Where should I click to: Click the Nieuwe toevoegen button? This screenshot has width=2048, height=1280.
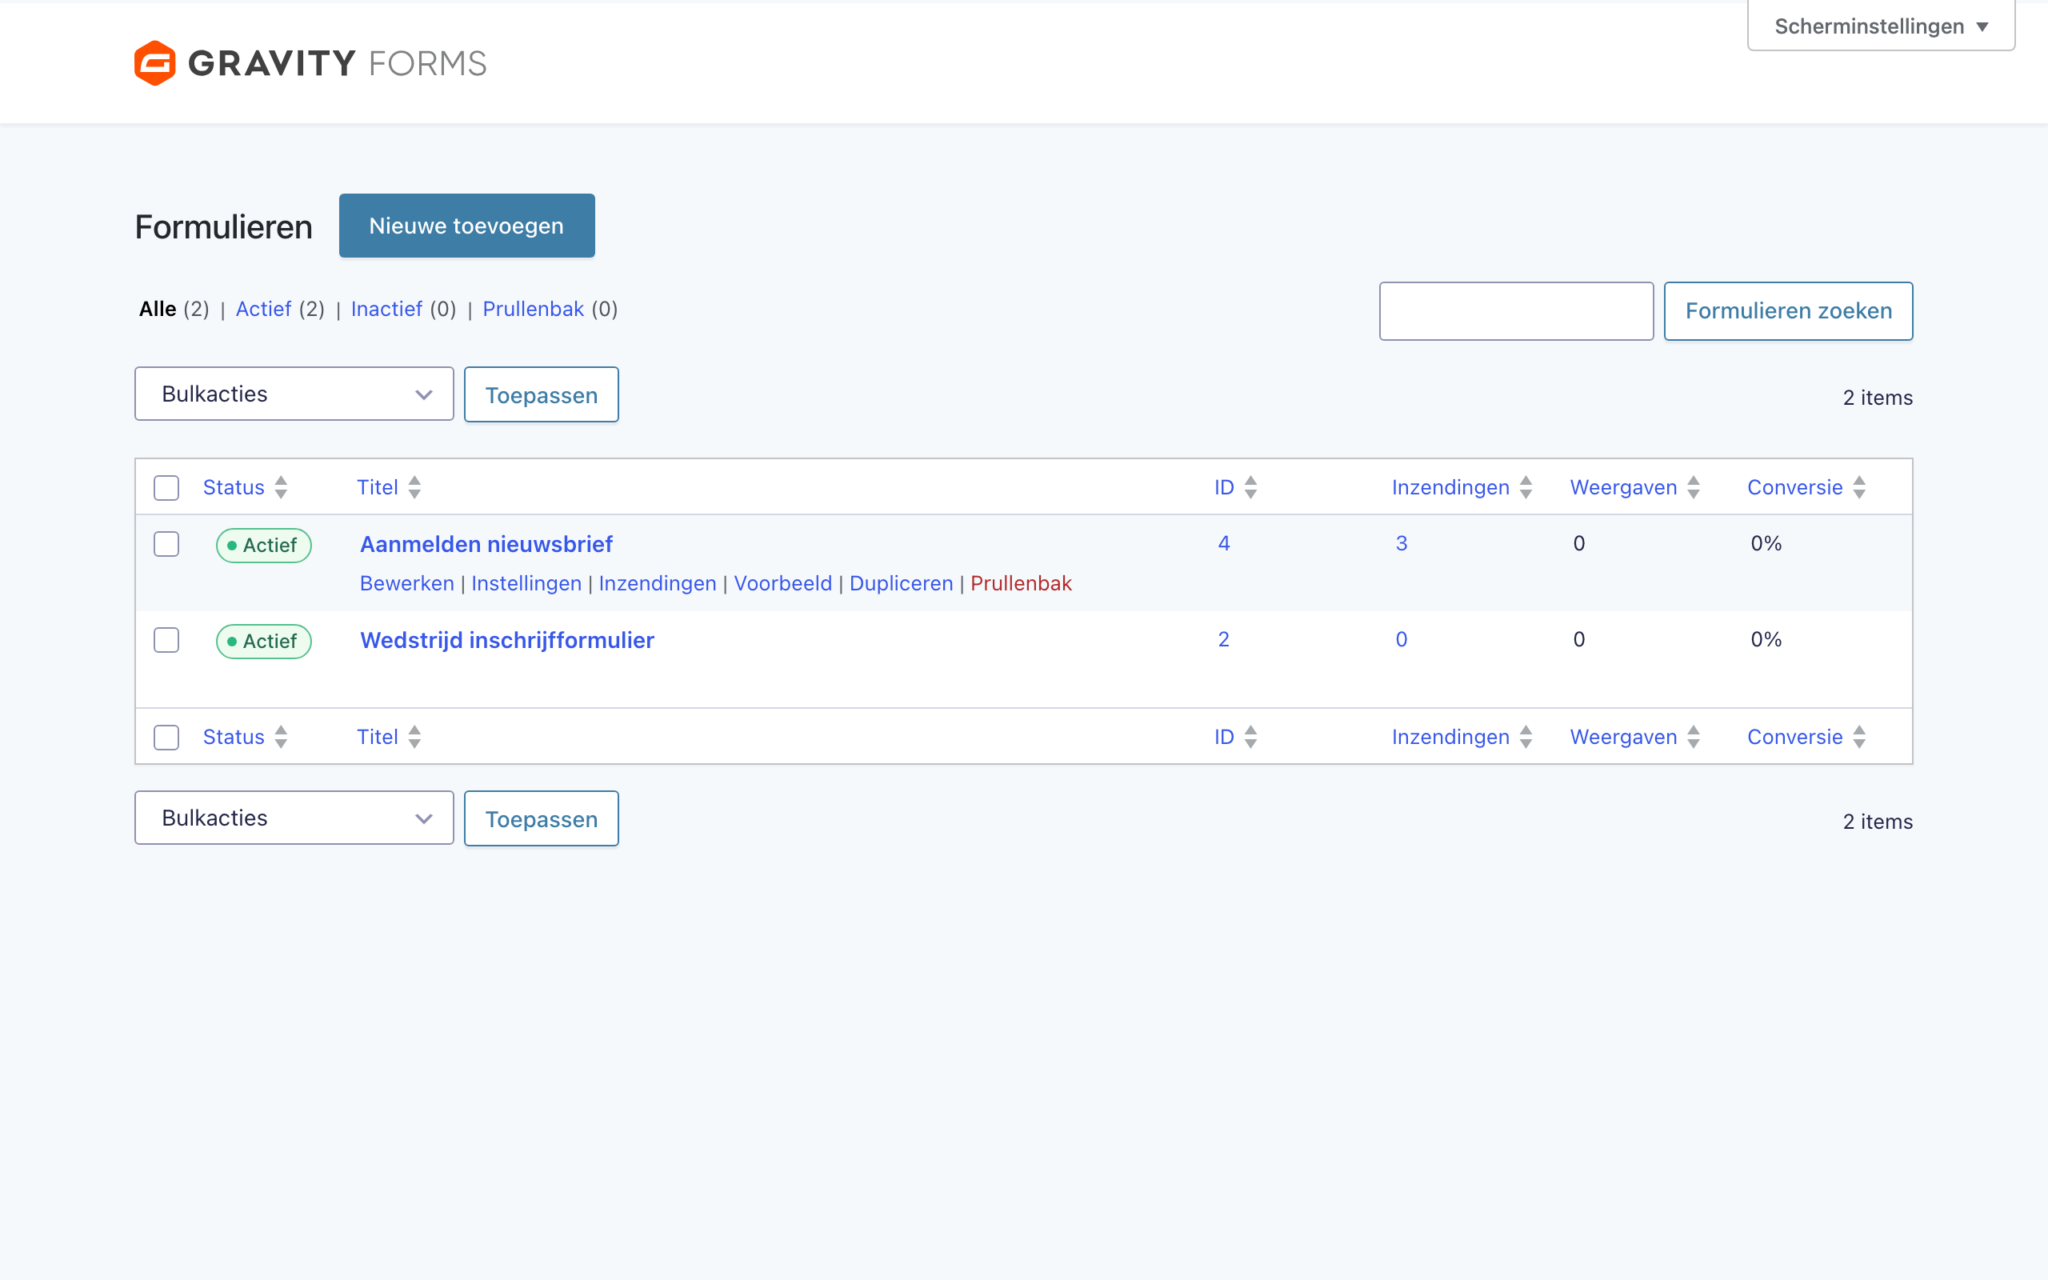[467, 226]
